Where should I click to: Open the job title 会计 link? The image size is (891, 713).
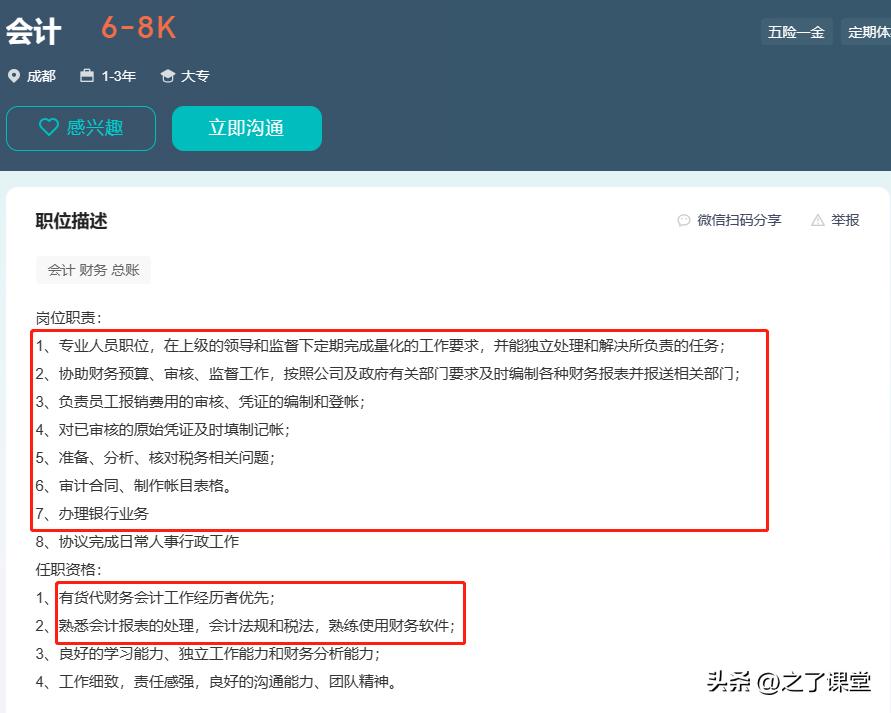(33, 30)
